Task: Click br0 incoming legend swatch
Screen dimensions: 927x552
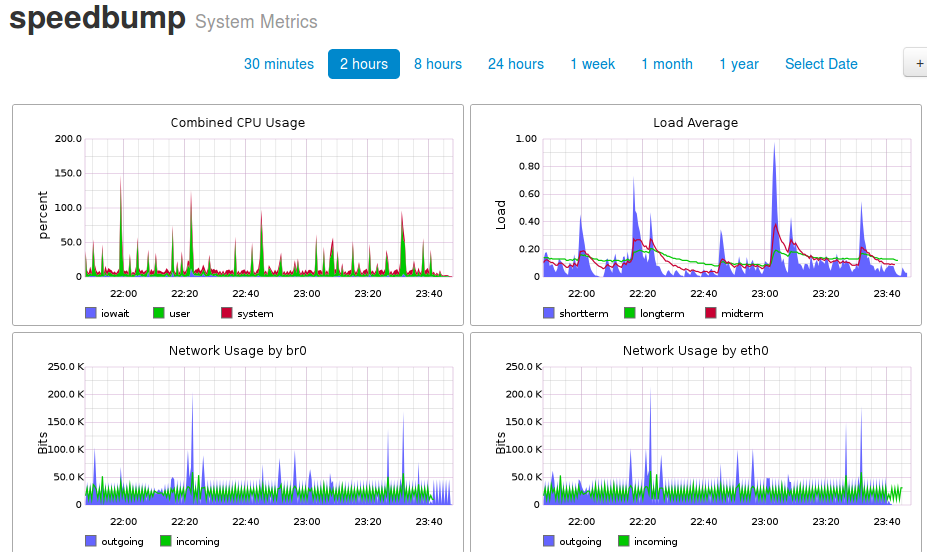Action: pos(166,541)
